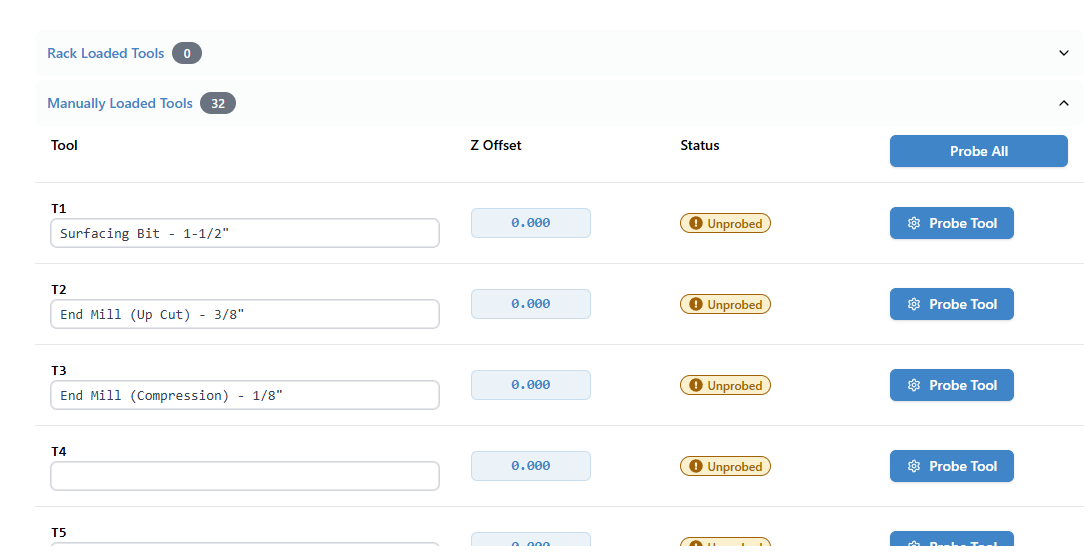Click gear icon on T1 Probe Tool
The width and height of the screenshot is (1087, 560).
click(913, 224)
